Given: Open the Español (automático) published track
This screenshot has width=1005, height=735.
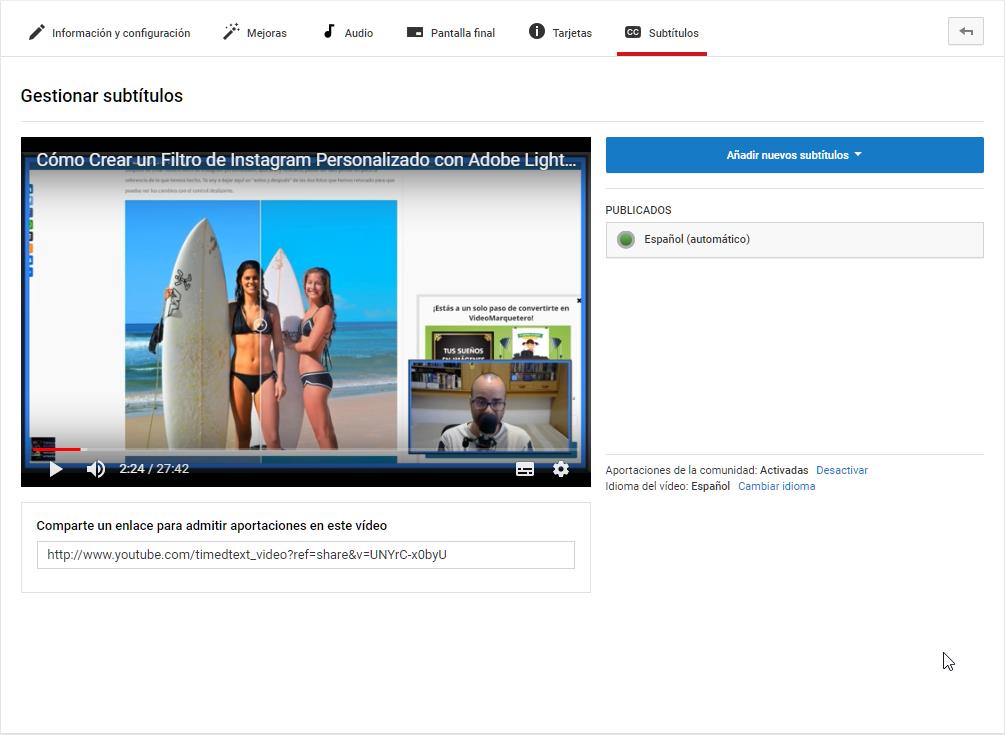Looking at the screenshot, I should pyautogui.click(x=697, y=239).
